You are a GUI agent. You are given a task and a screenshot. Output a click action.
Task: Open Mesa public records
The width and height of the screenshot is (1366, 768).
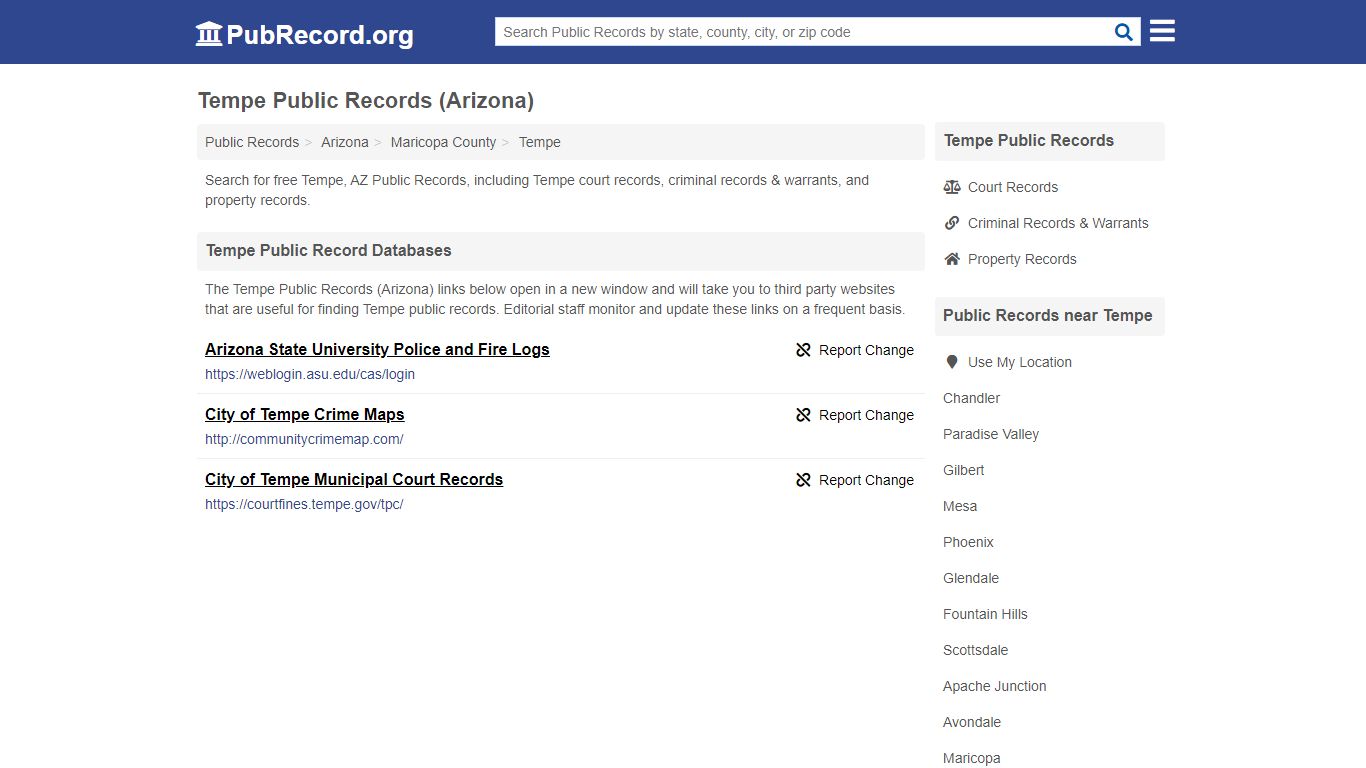point(960,506)
